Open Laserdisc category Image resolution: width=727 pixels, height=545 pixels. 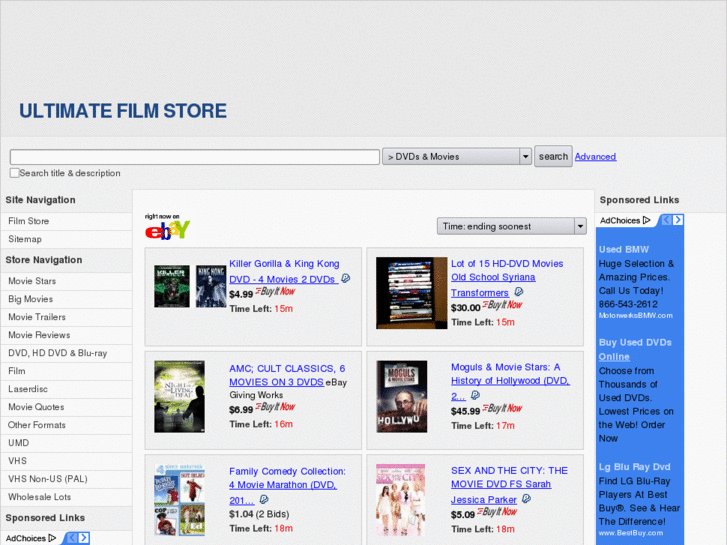(x=28, y=389)
